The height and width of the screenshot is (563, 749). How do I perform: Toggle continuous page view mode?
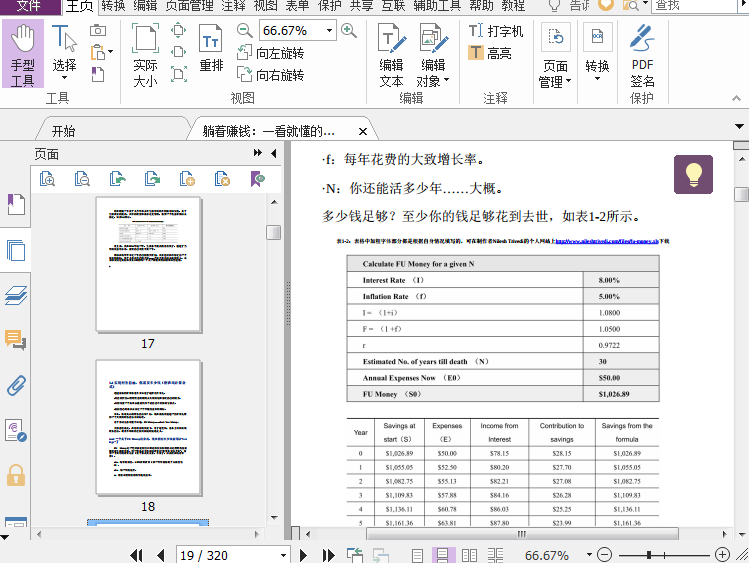click(441, 555)
